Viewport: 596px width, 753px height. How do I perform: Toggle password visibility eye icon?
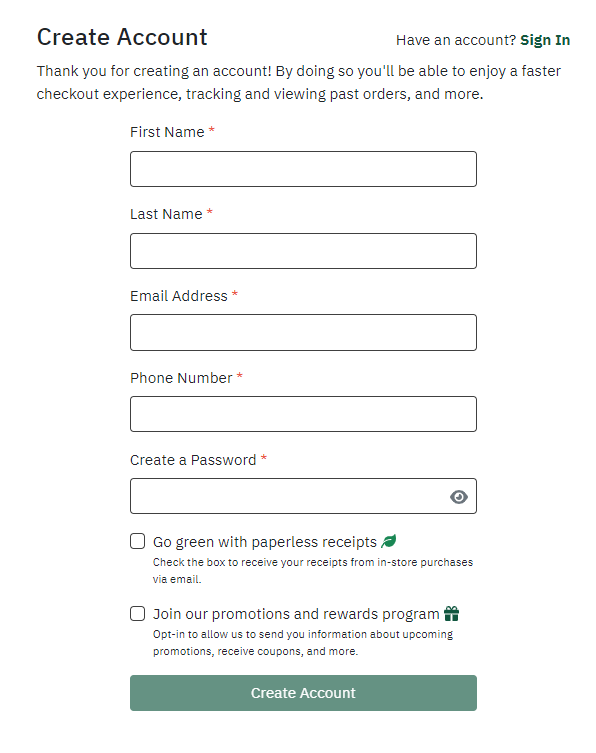(x=459, y=497)
